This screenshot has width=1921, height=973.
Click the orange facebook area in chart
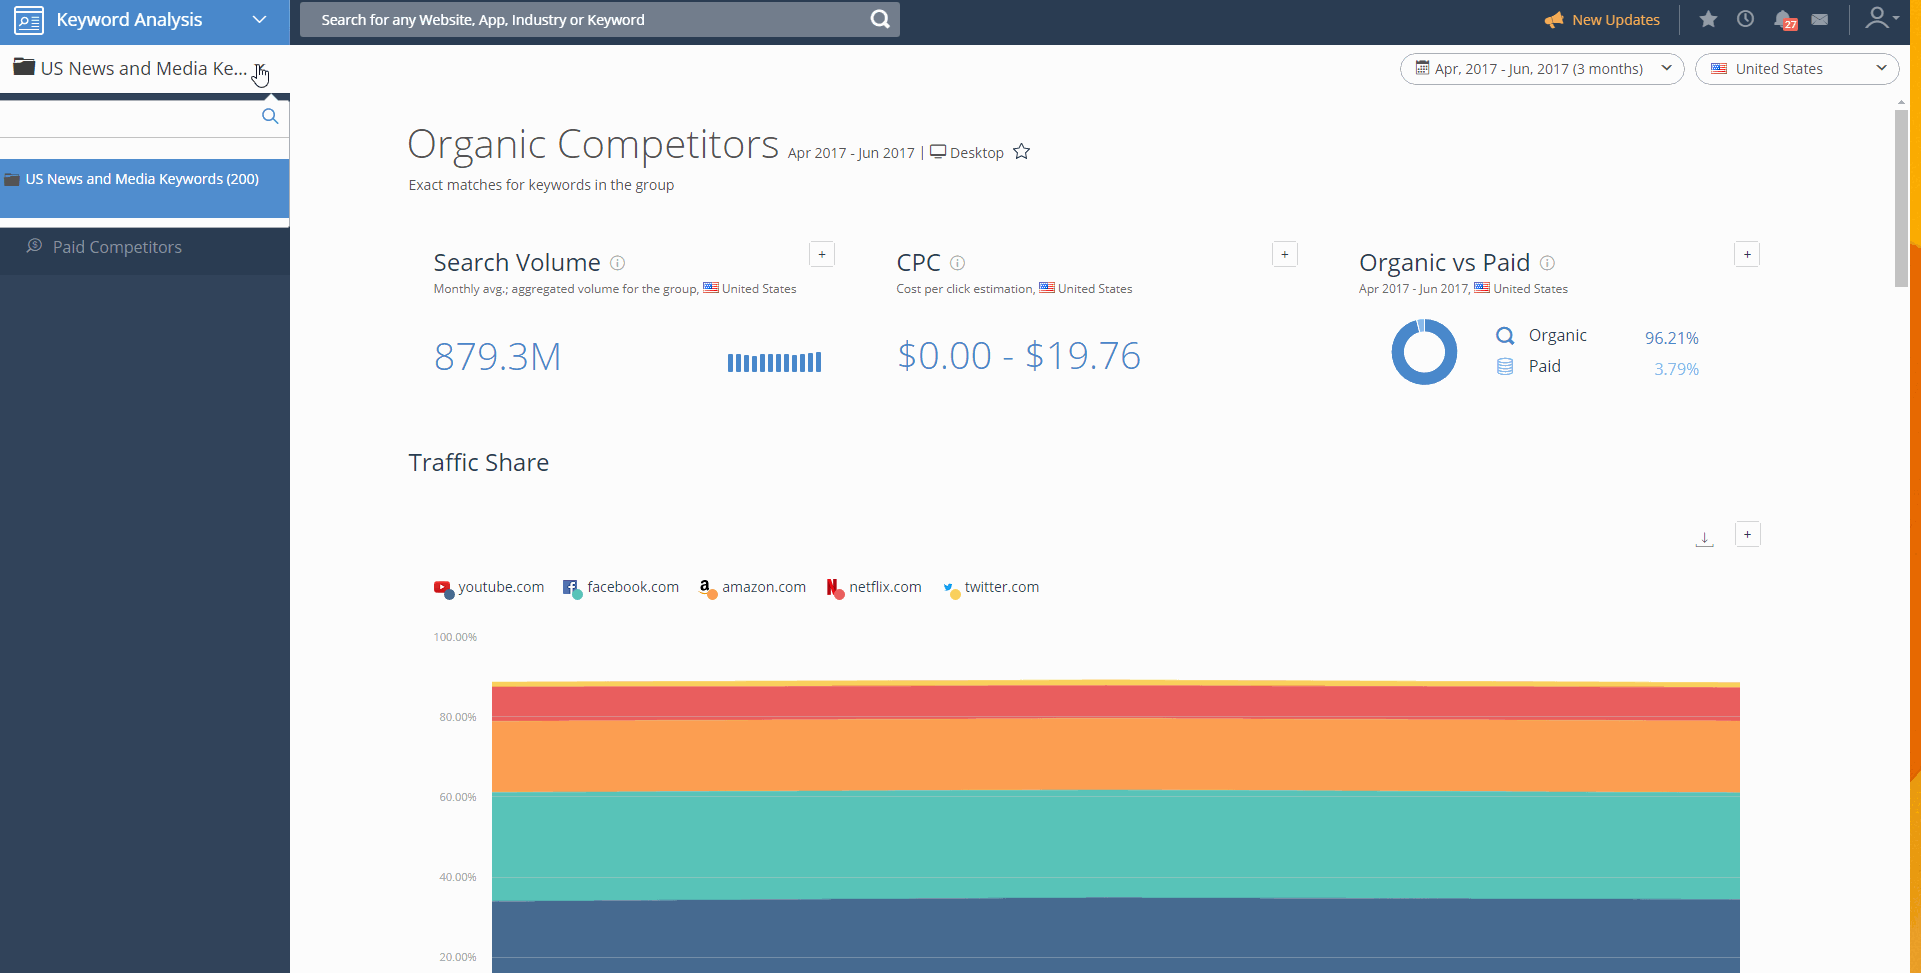[1115, 755]
